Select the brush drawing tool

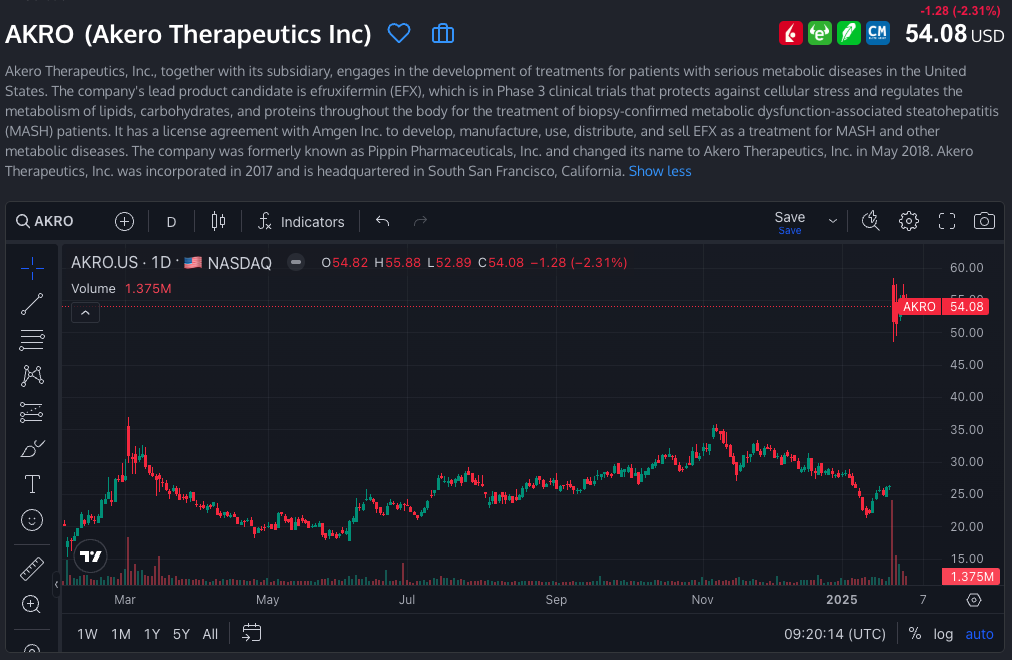[x=32, y=448]
